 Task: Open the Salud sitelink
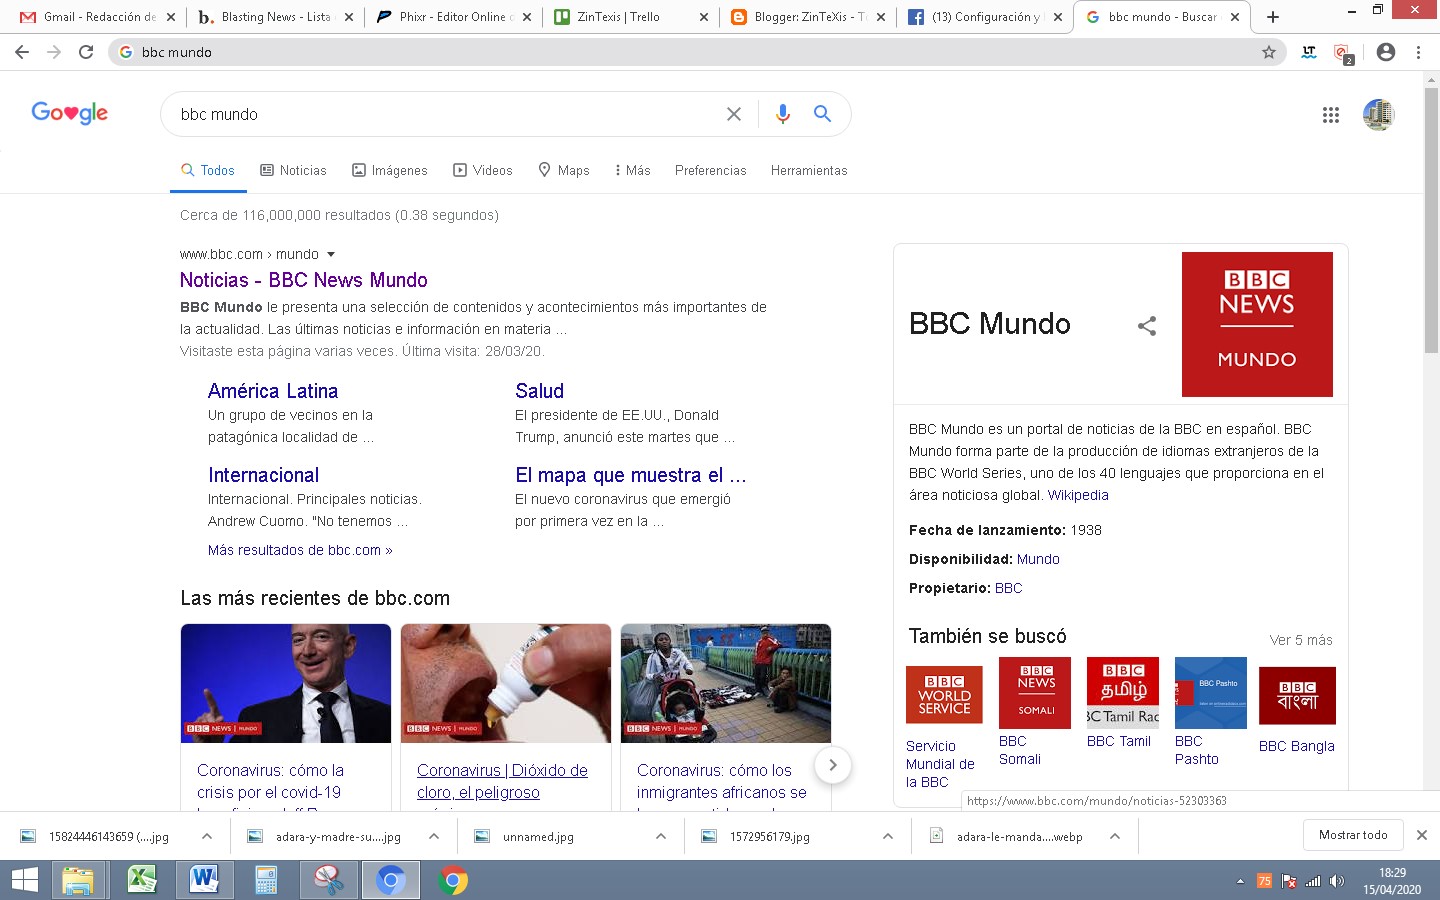click(539, 391)
